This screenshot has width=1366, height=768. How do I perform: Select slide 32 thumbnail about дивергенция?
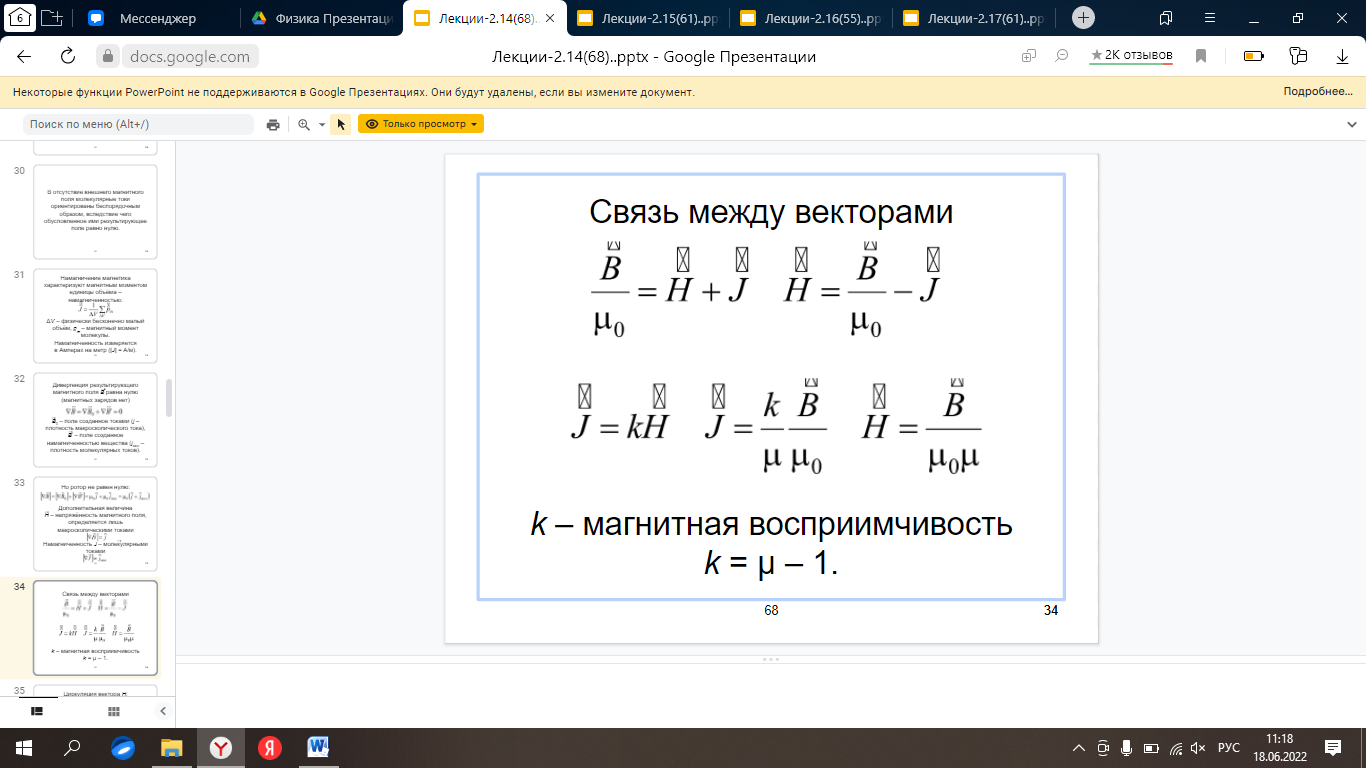click(x=95, y=420)
